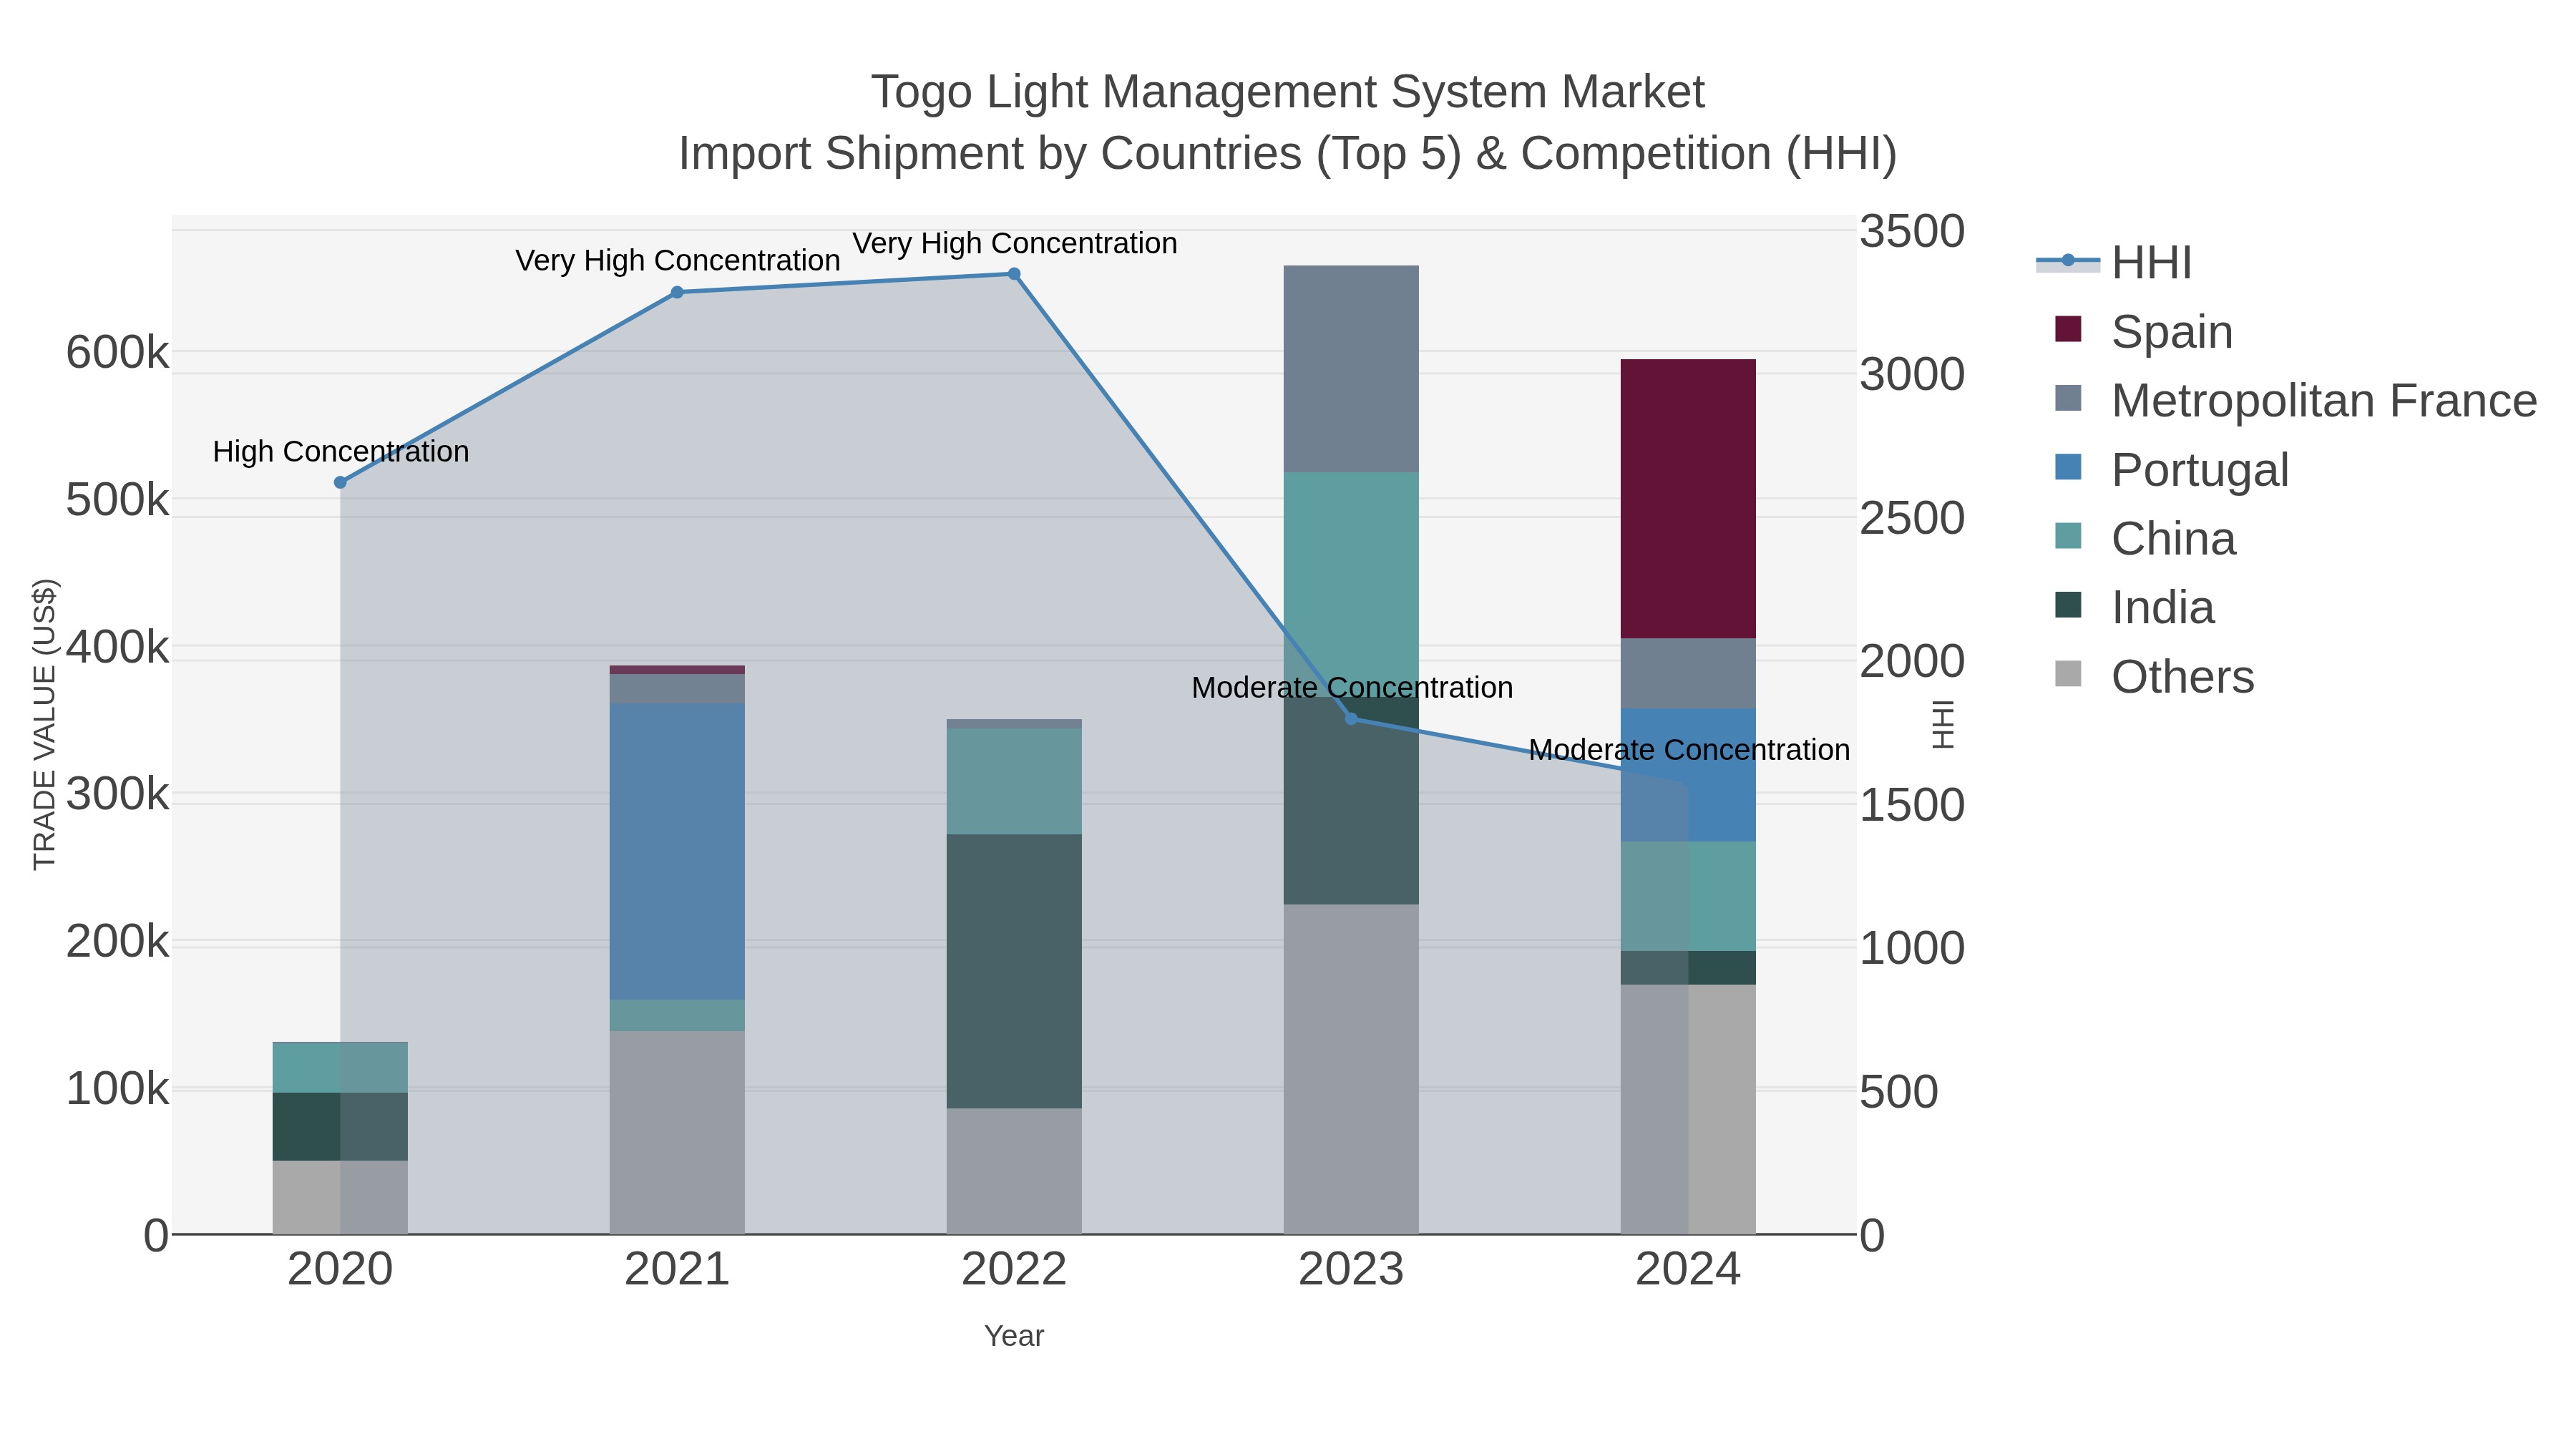Viewport: 2576px width, 1449px height.
Task: Click the Portugal segment of the 2021 bar
Action: pyautogui.click(x=677, y=851)
